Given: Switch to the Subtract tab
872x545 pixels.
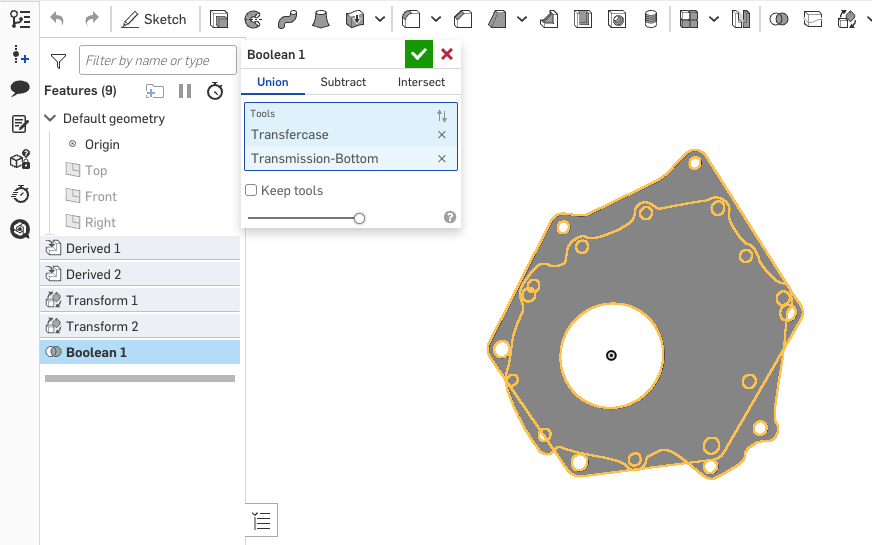Looking at the screenshot, I should 343,82.
